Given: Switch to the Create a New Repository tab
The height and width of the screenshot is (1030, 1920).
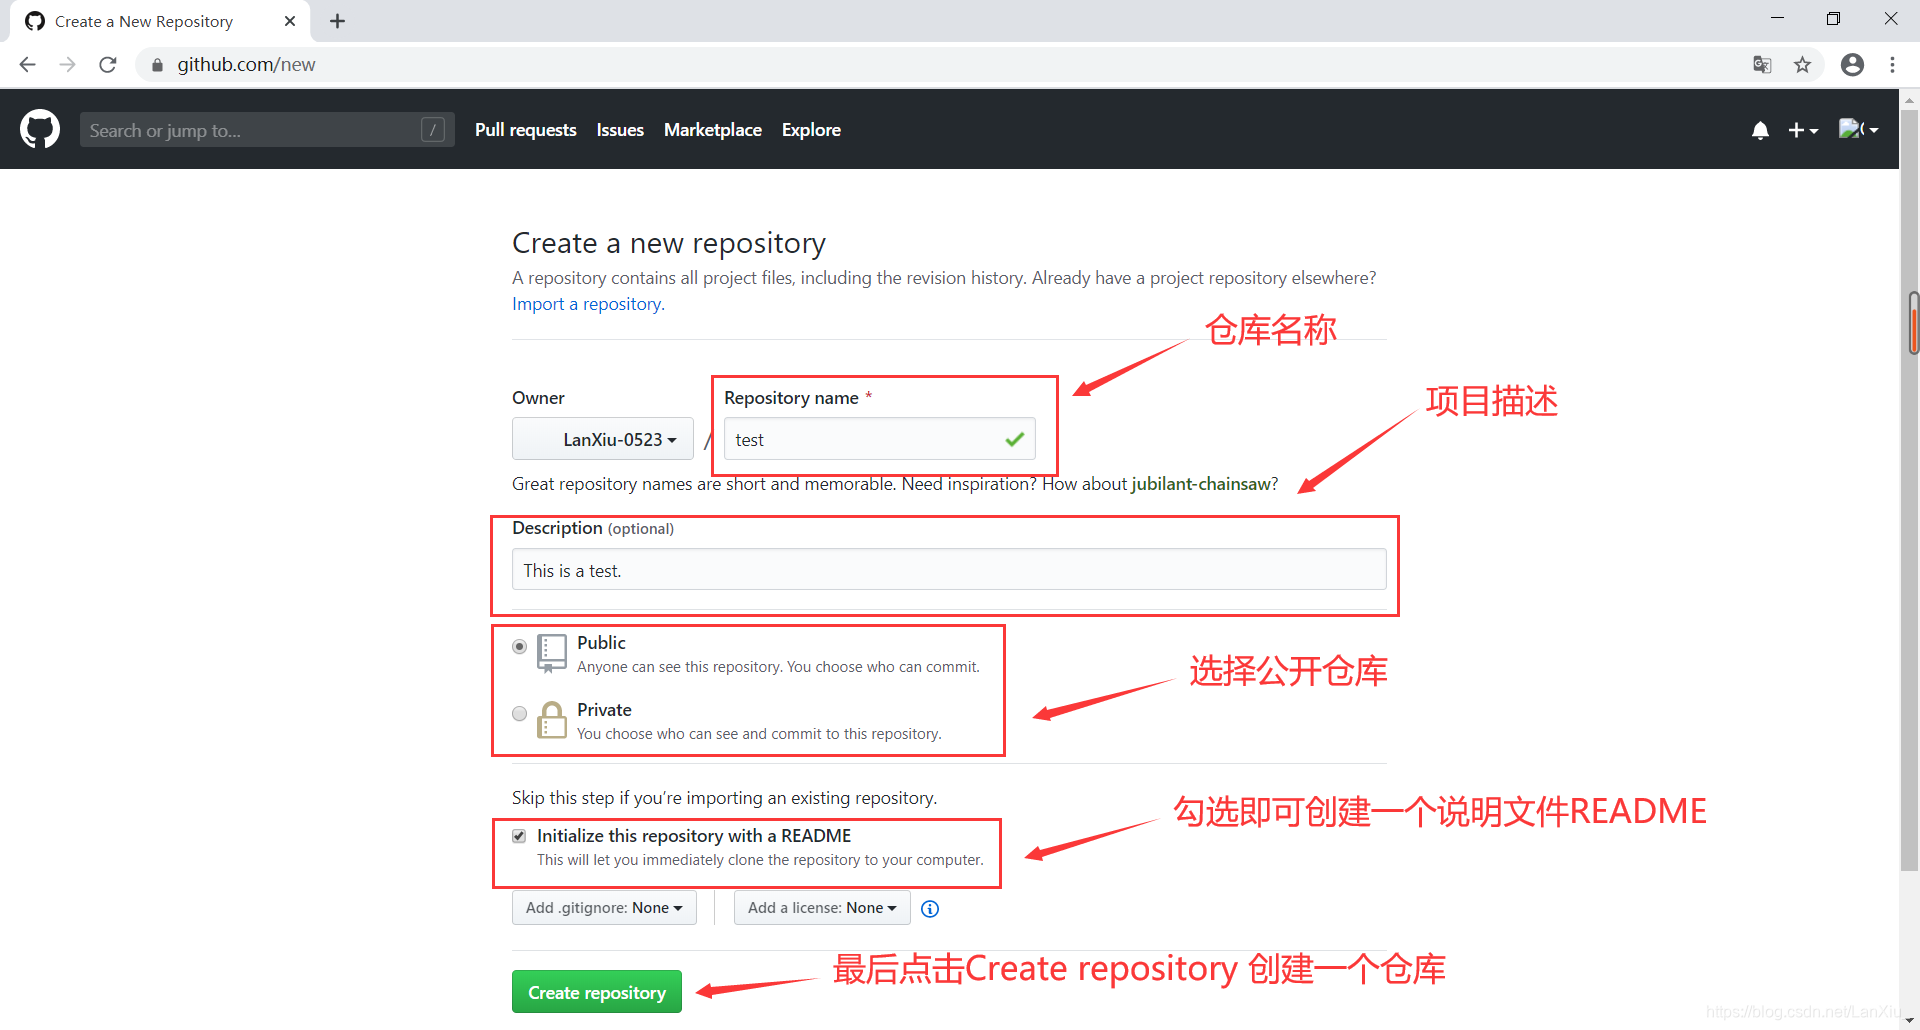Looking at the screenshot, I should [160, 21].
